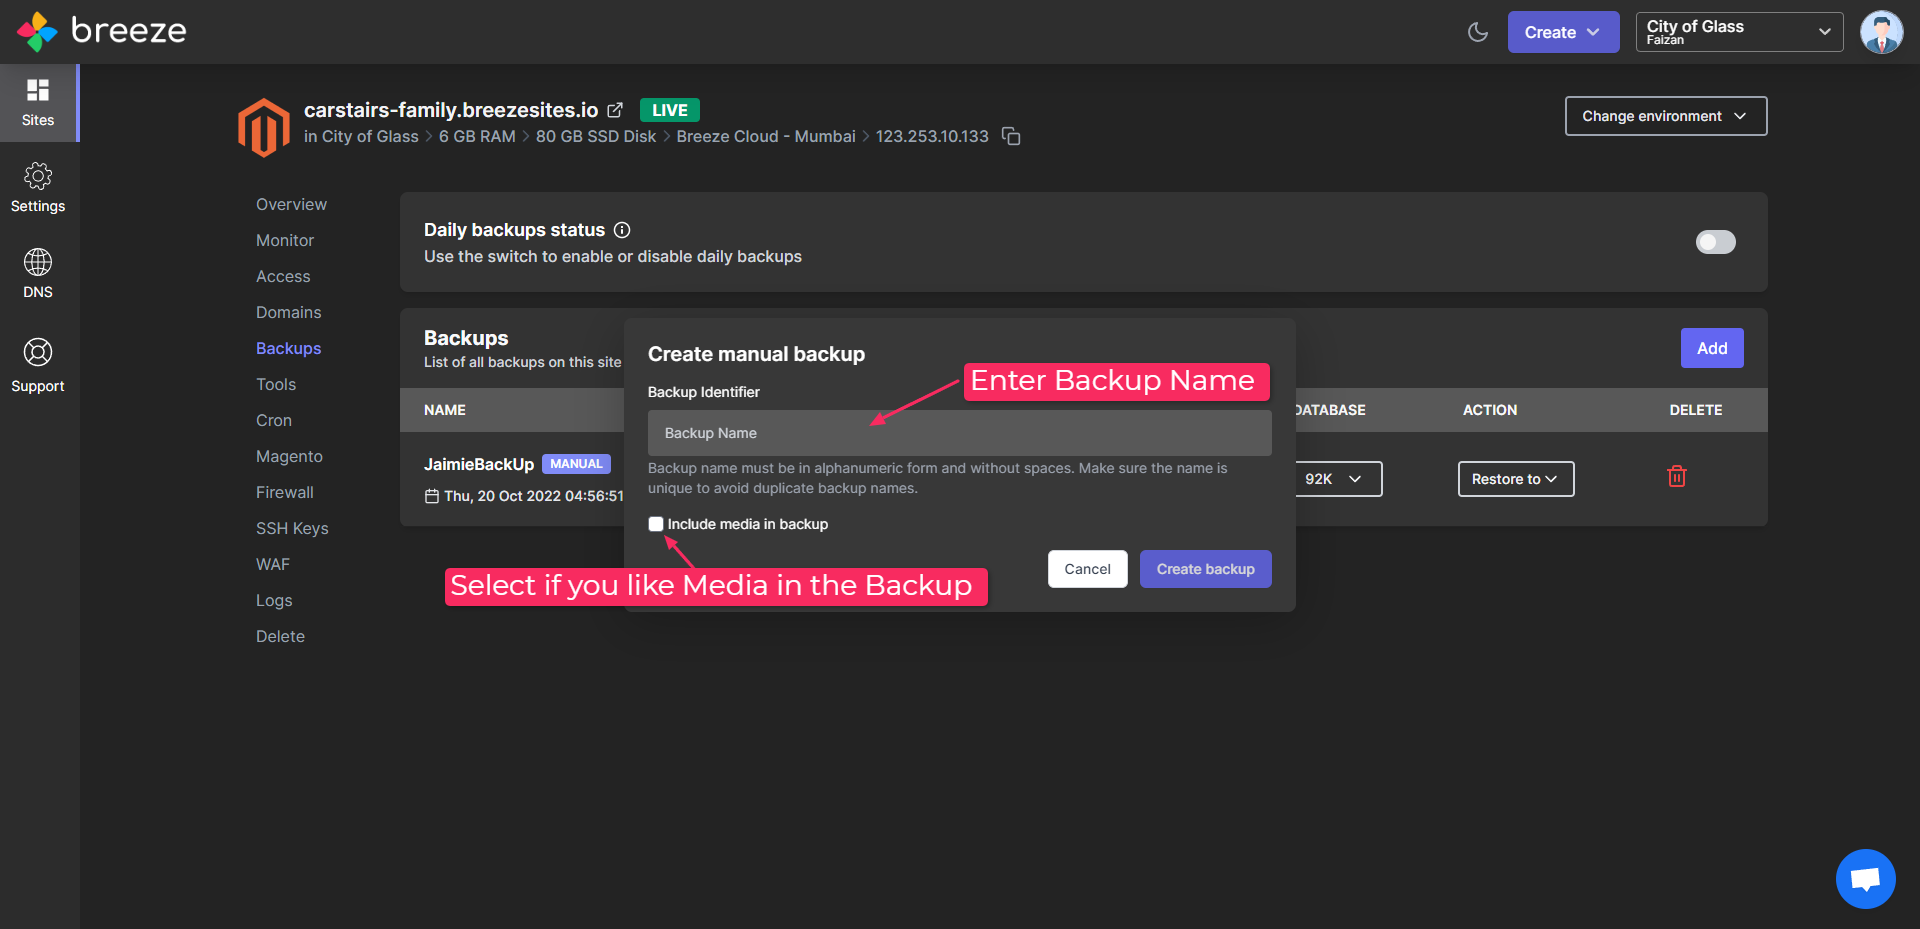Go to the Overview tab
Screen dimensions: 1920x929
tap(291, 204)
